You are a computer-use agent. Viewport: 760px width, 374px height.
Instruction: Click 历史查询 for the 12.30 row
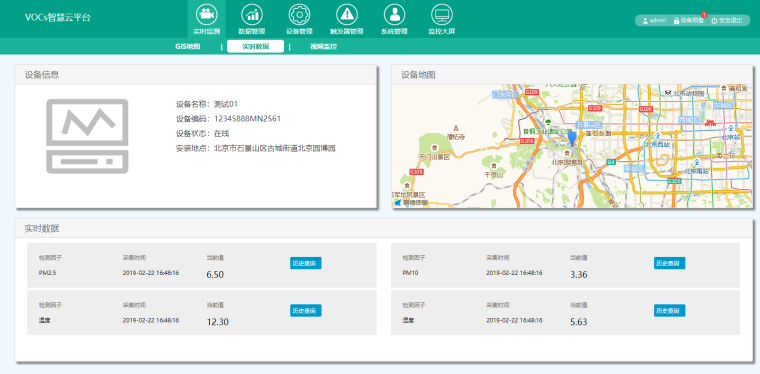point(306,311)
